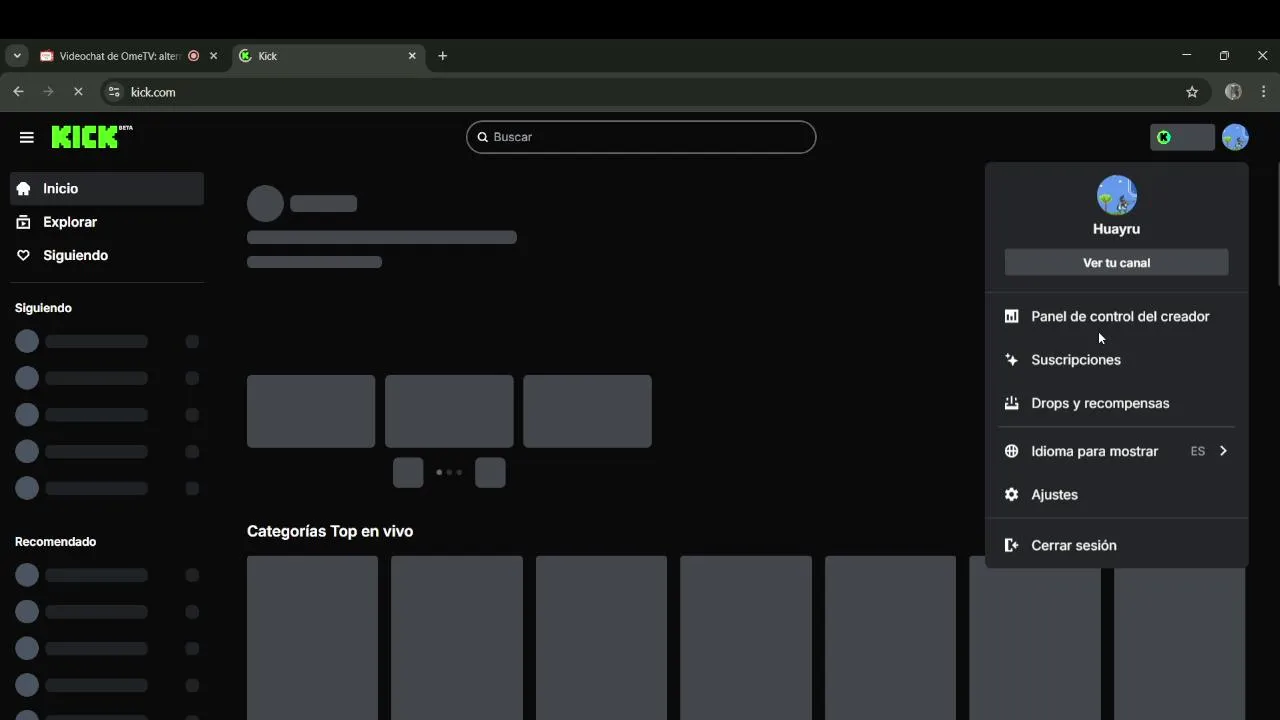Image resolution: width=1280 pixels, height=720 pixels.
Task: Click the Recomendado section heading
Action: (x=56, y=542)
